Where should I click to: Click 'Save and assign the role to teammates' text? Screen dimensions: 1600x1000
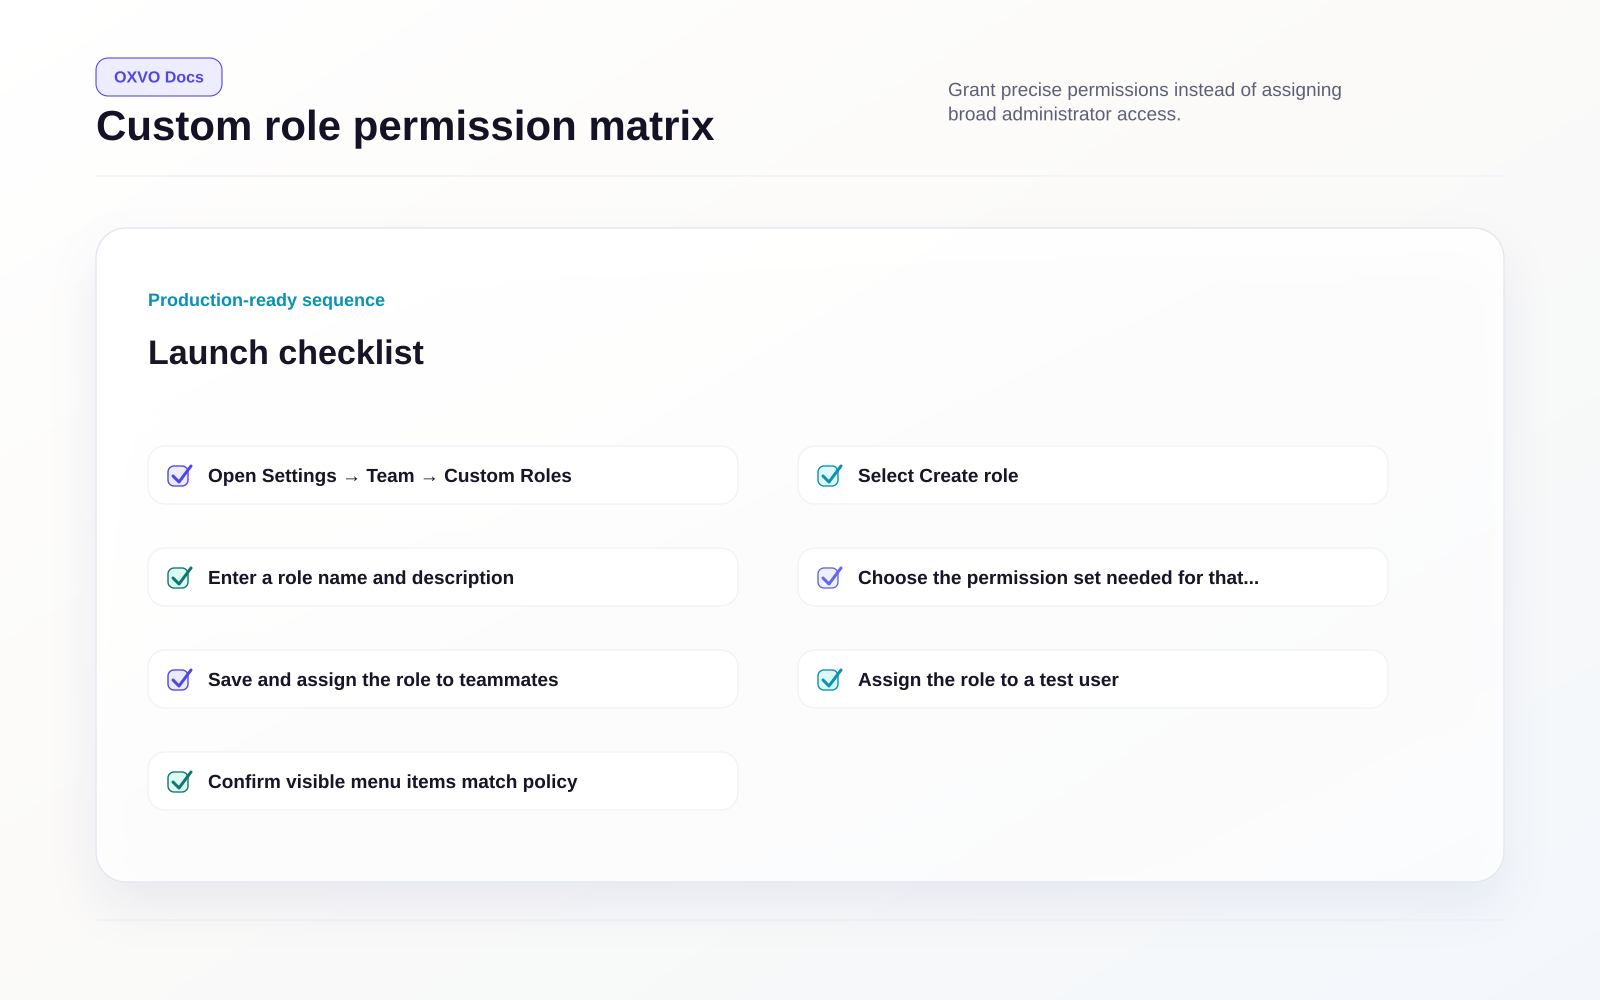[383, 680]
